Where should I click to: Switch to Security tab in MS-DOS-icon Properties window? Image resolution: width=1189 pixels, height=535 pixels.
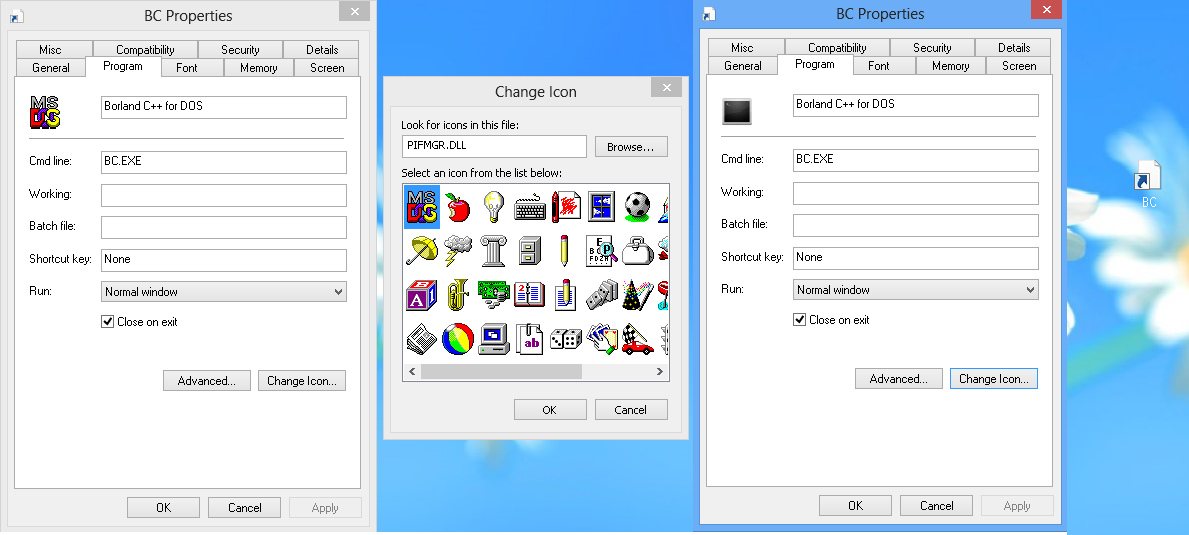click(x=240, y=49)
